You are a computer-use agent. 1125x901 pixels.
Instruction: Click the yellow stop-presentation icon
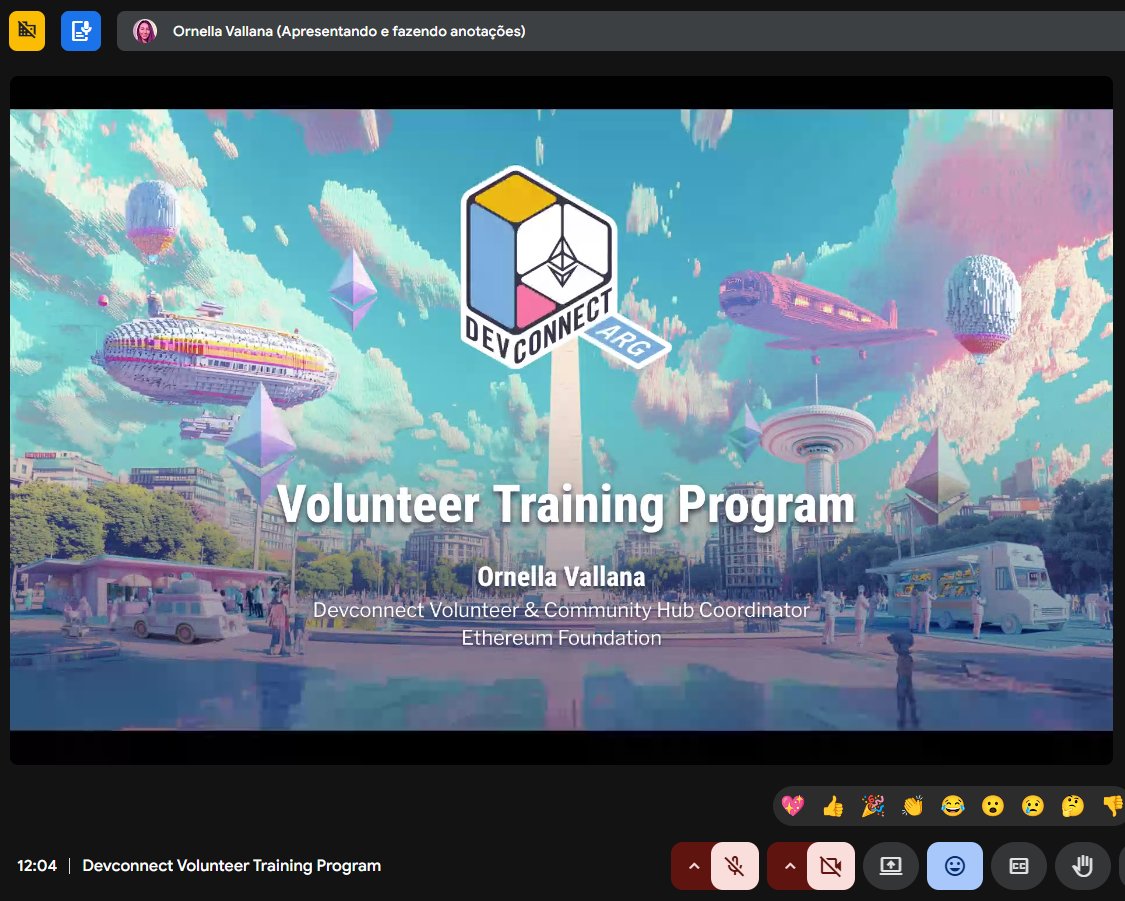point(27,30)
